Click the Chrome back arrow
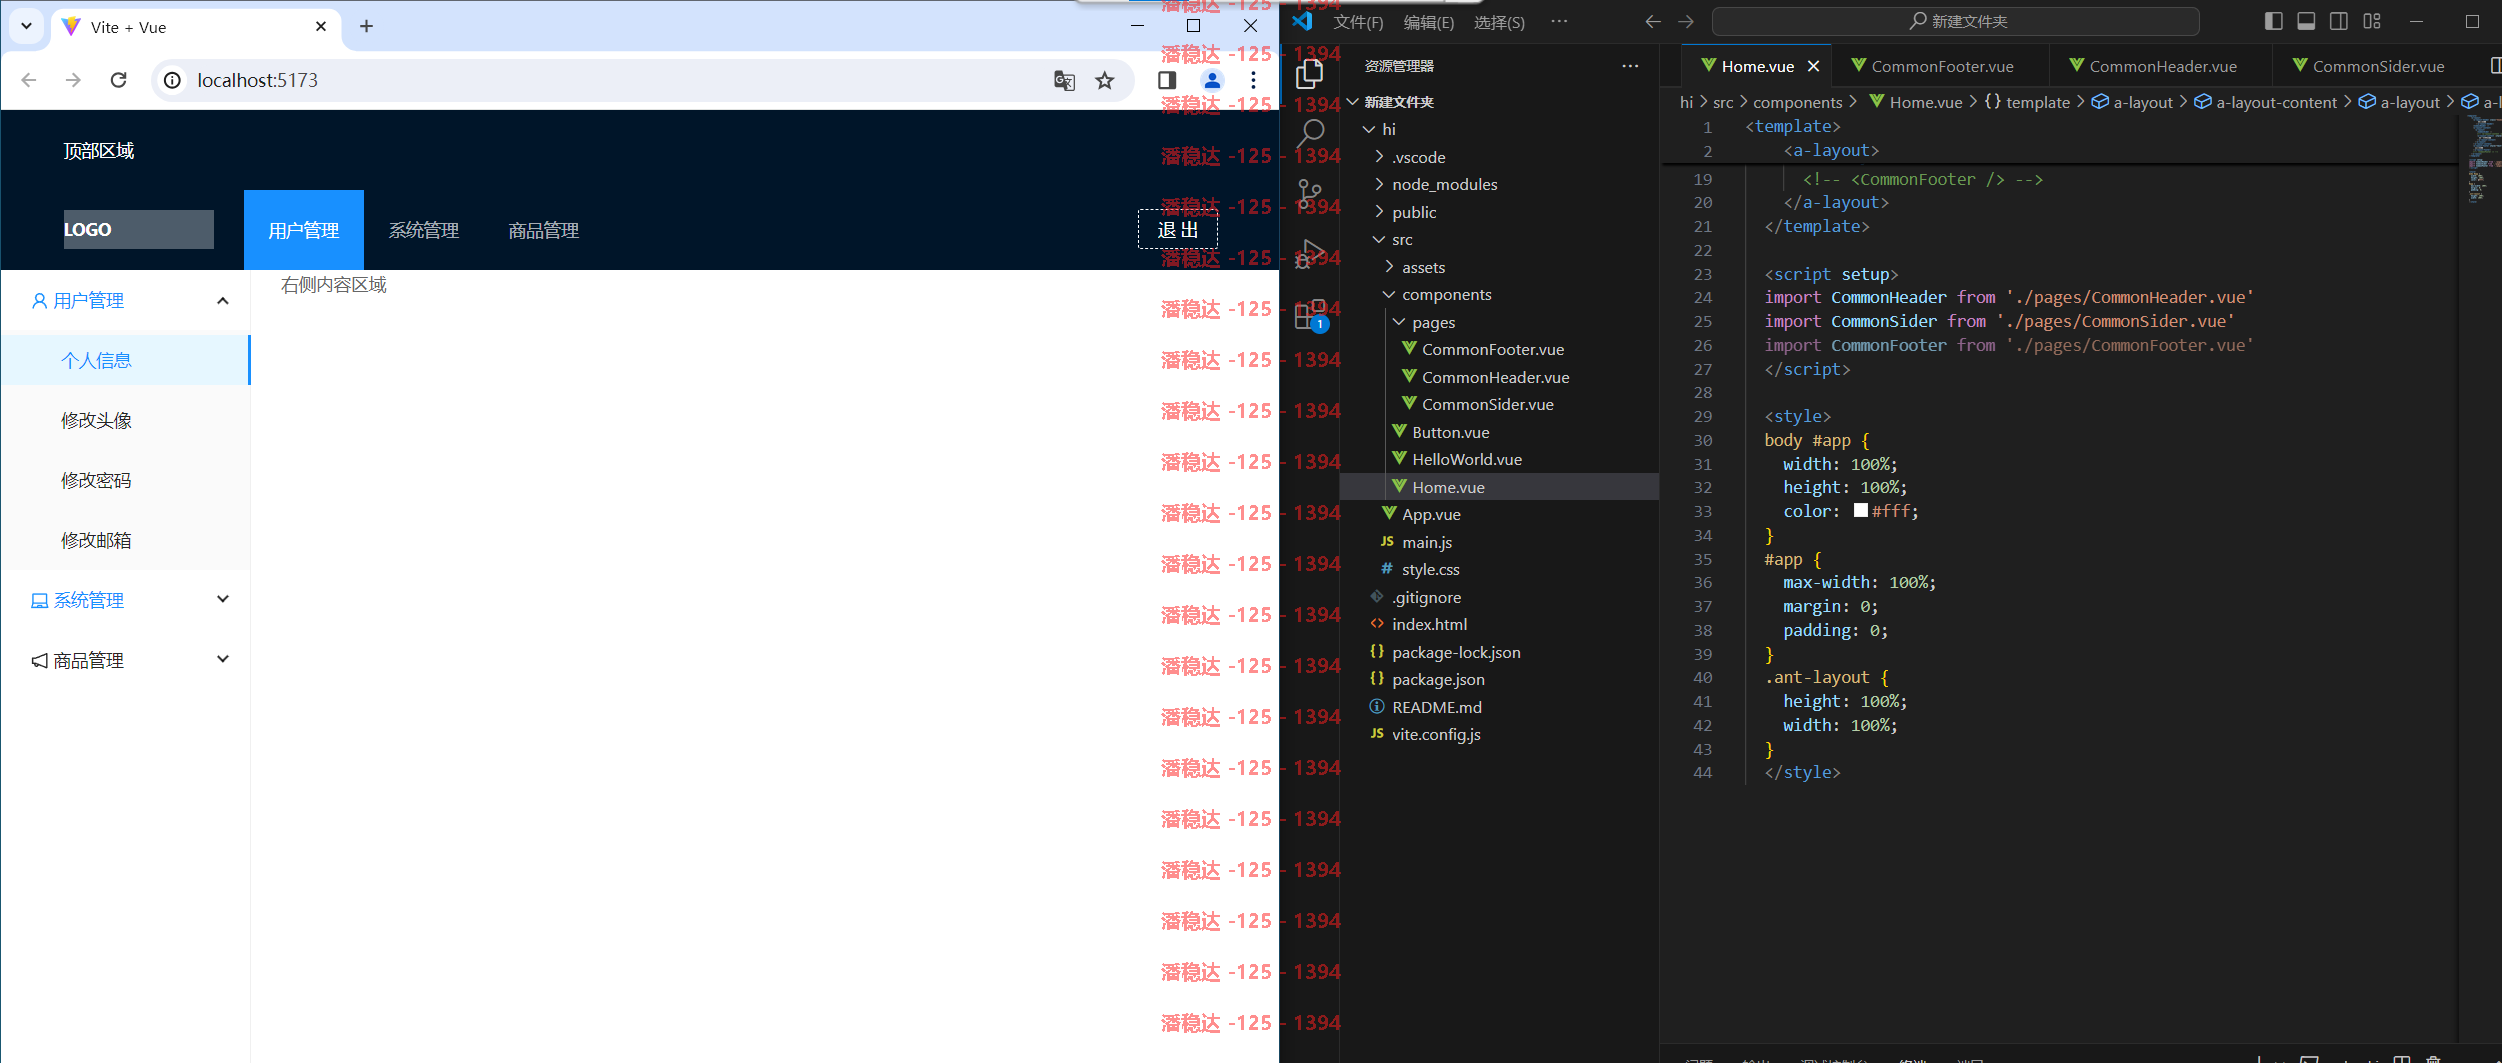 point(29,80)
